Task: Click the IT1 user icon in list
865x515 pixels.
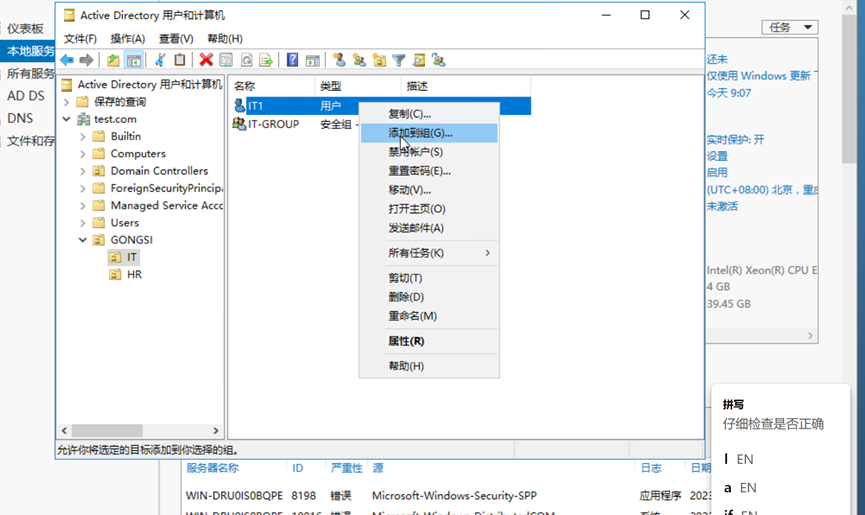Action: coord(239,105)
